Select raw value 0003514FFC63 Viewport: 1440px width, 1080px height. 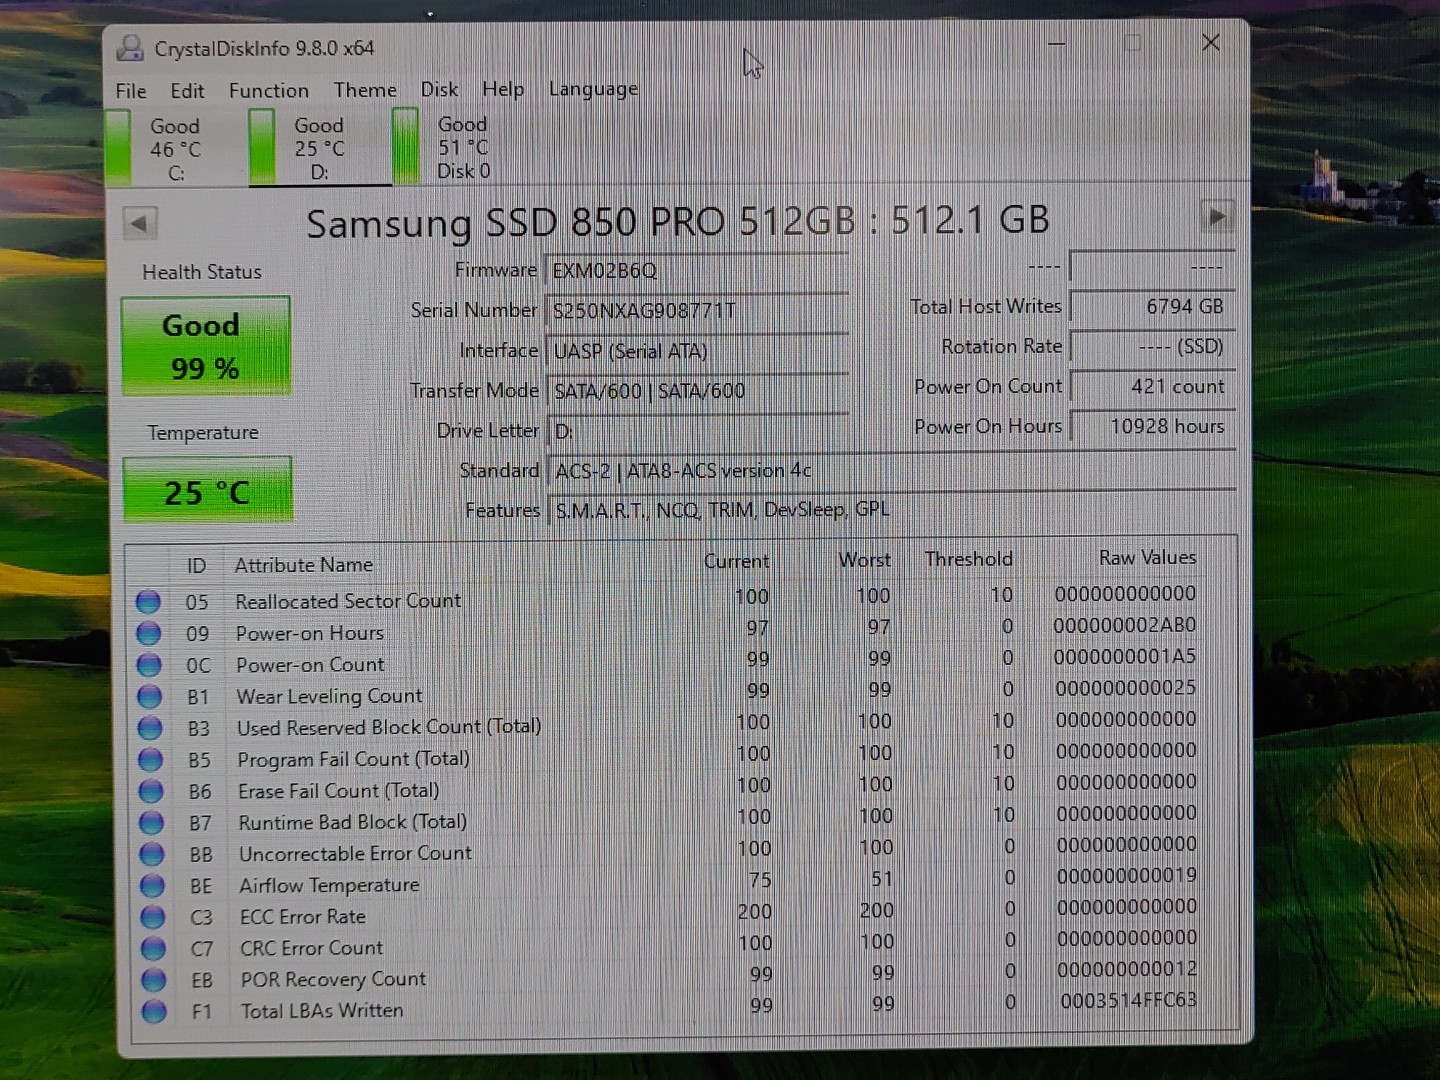pos(1128,1000)
